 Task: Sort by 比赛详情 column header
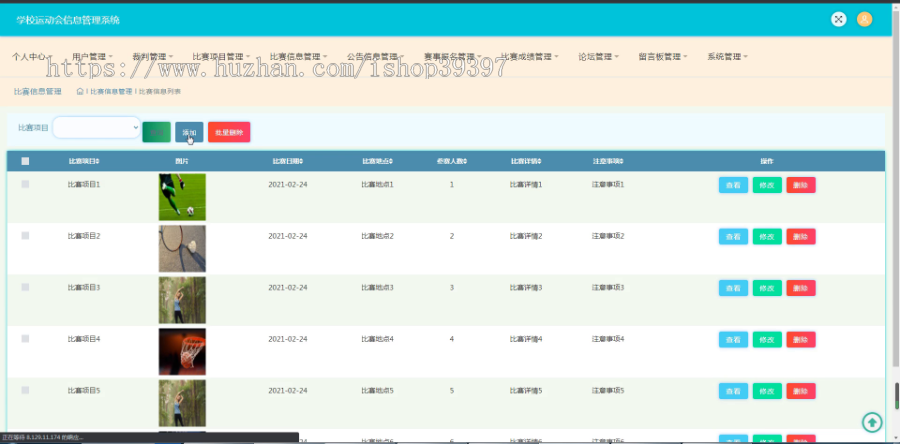pos(526,161)
